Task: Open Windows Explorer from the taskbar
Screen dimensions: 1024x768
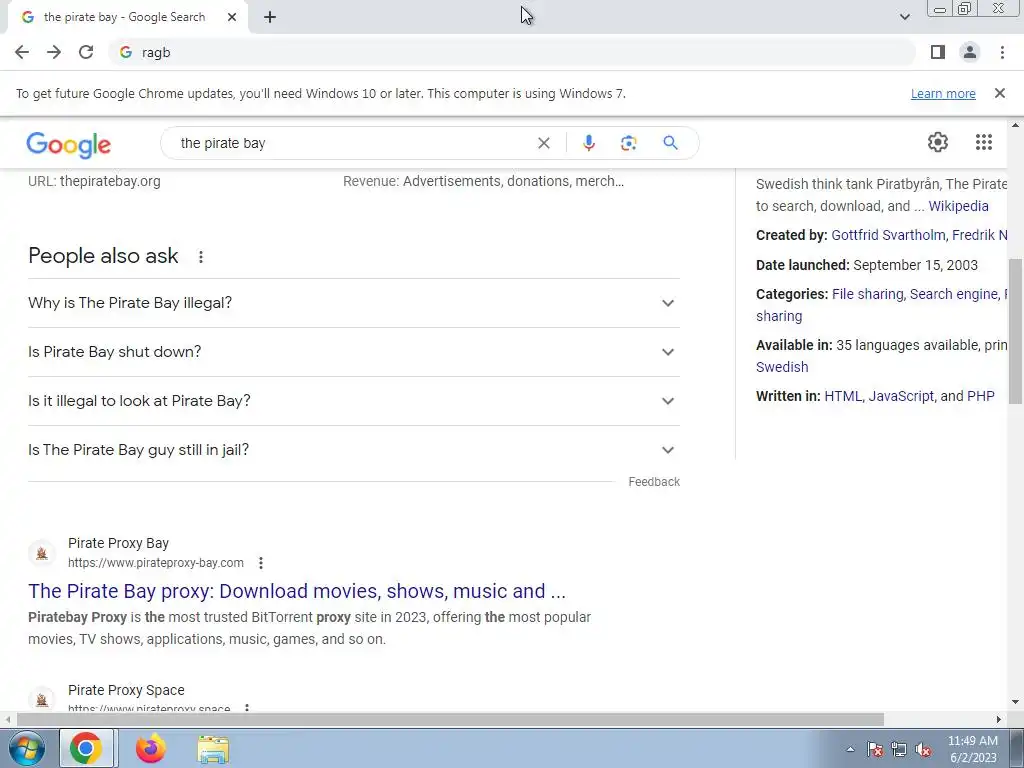Action: click(x=213, y=749)
